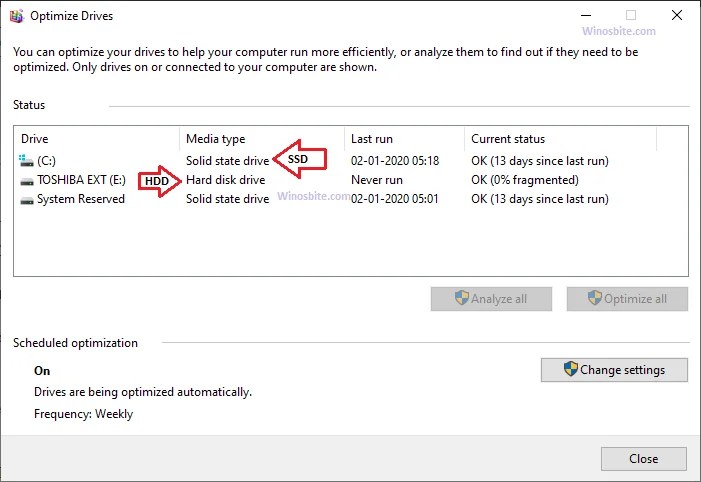Click the Analyze all button
This screenshot has width=701, height=482.
tap(491, 299)
